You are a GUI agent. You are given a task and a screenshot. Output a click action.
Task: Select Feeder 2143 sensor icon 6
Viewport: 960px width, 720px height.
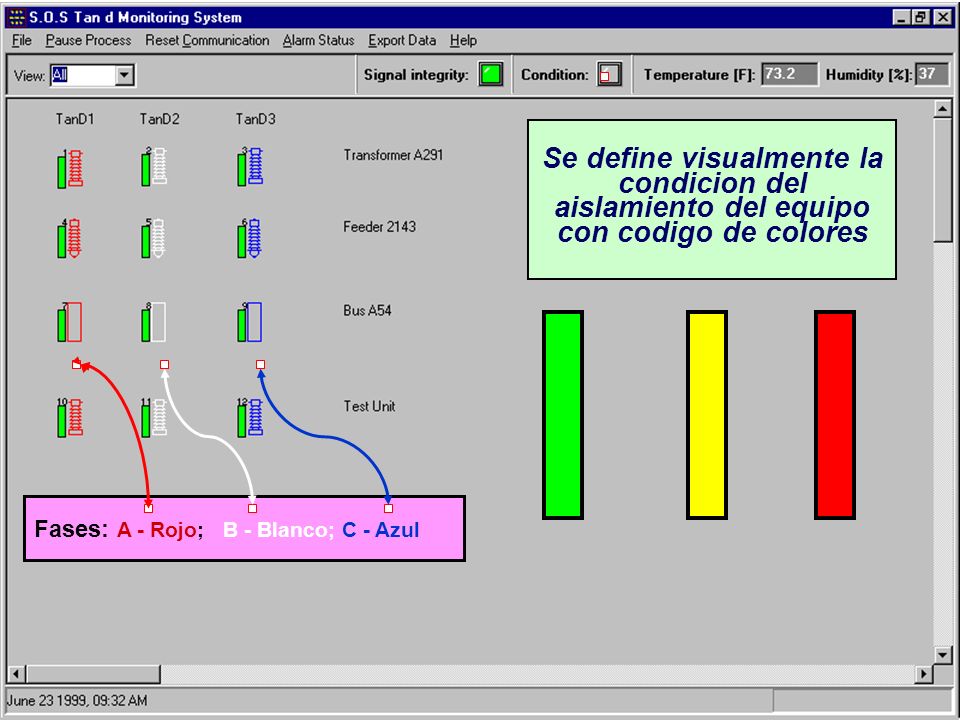249,239
